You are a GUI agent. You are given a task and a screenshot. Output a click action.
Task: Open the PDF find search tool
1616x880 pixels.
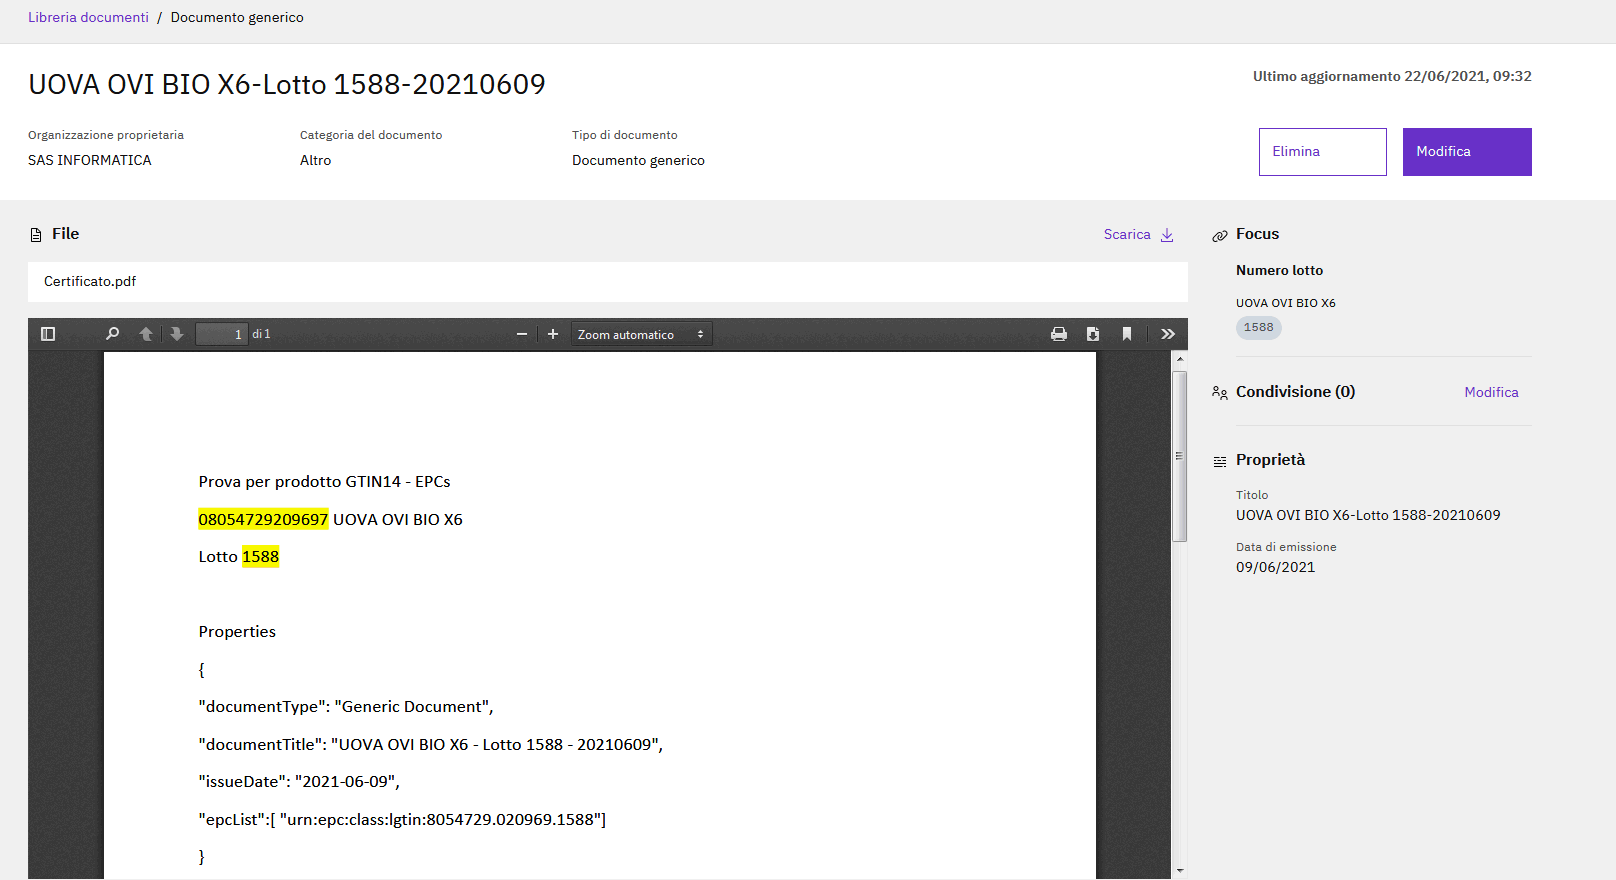tap(112, 334)
